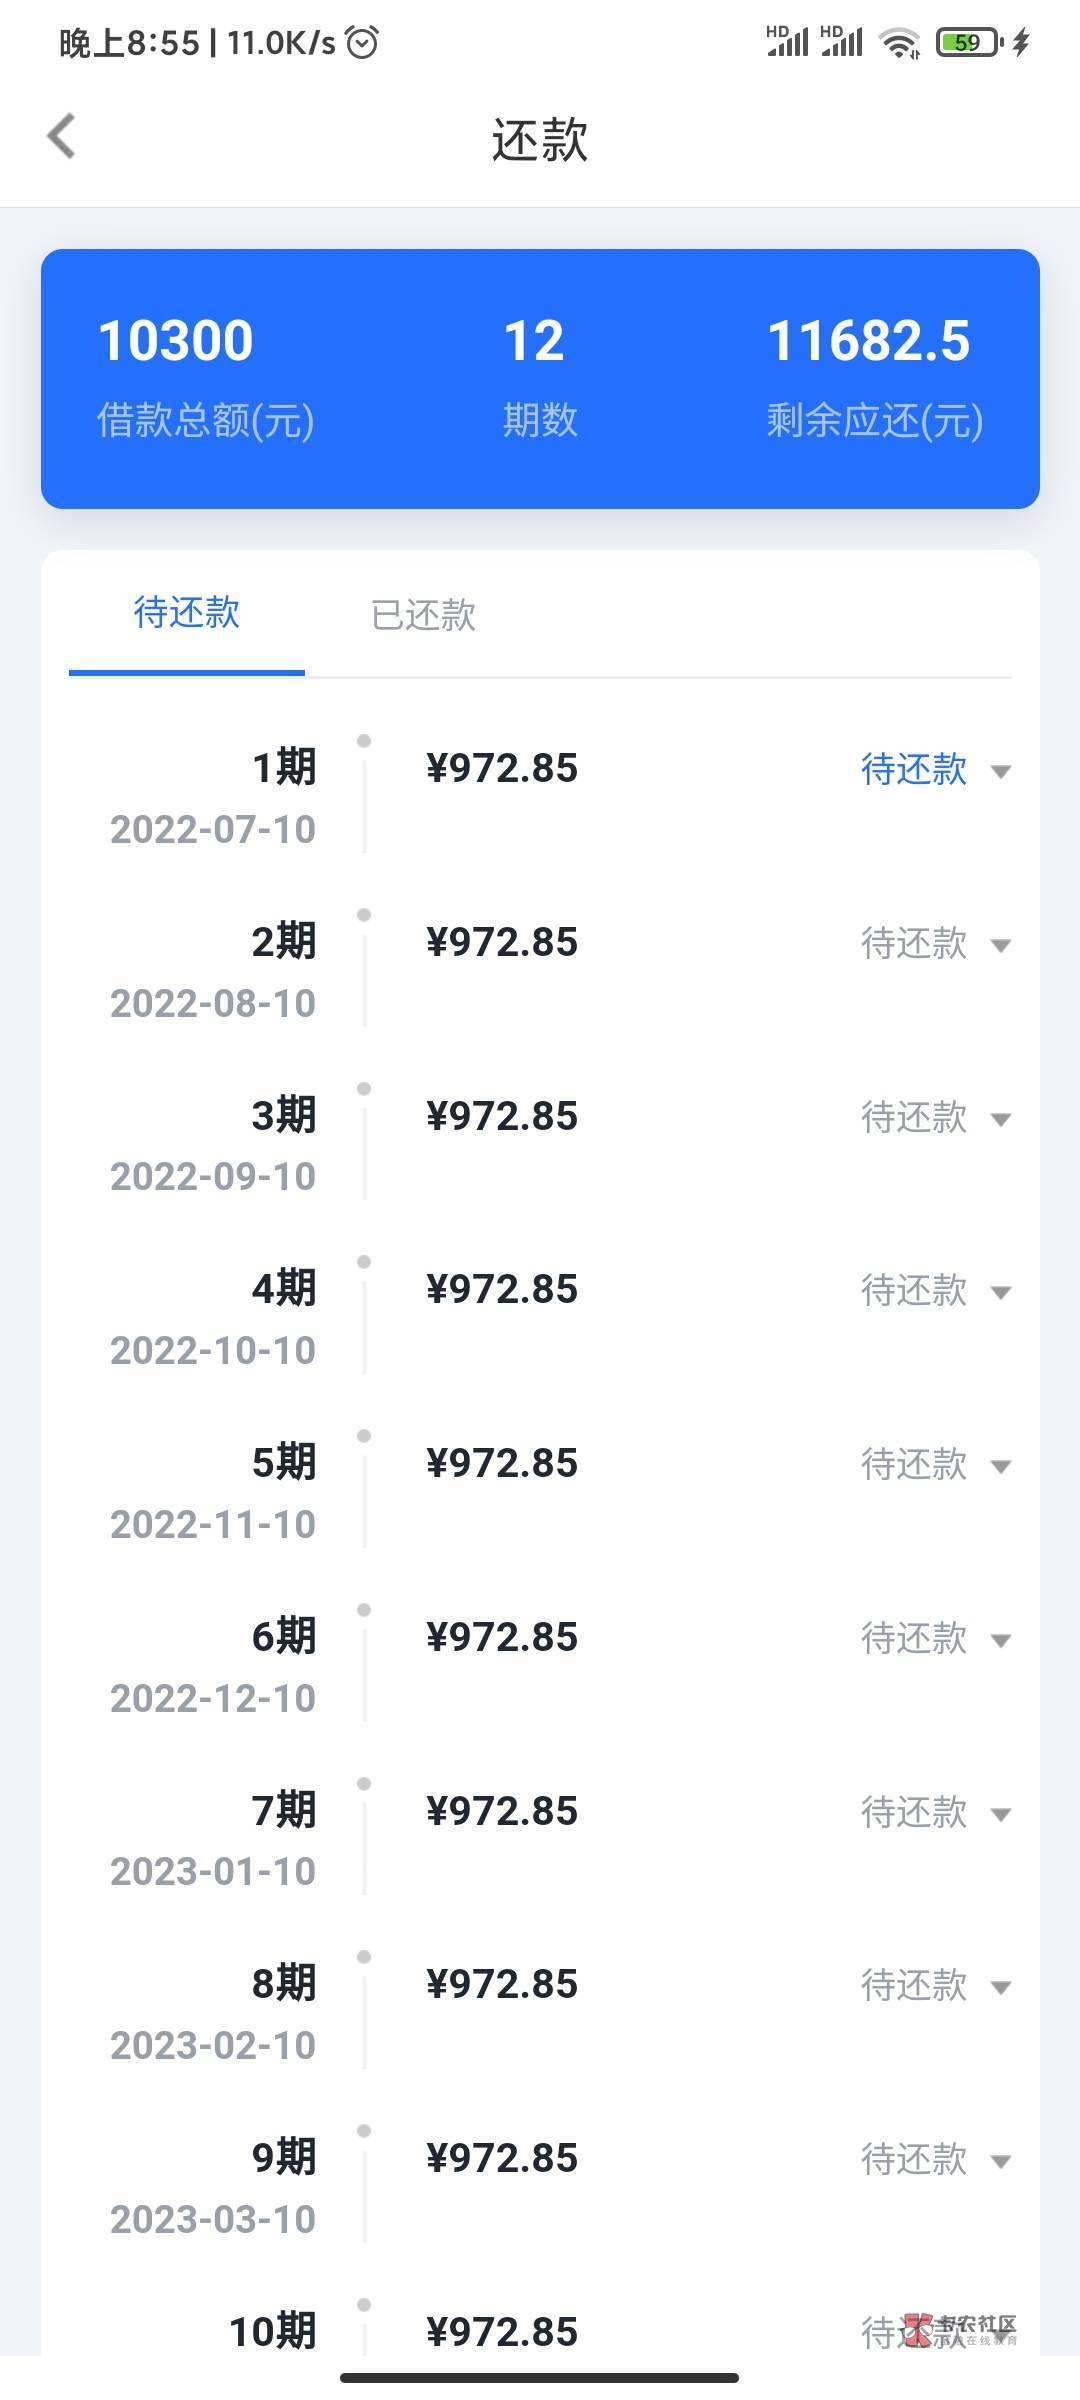Viewport: 1080px width, 2400px height.
Task: Tap 待还款 status for 2022-08-10 installment
Action: 913,943
